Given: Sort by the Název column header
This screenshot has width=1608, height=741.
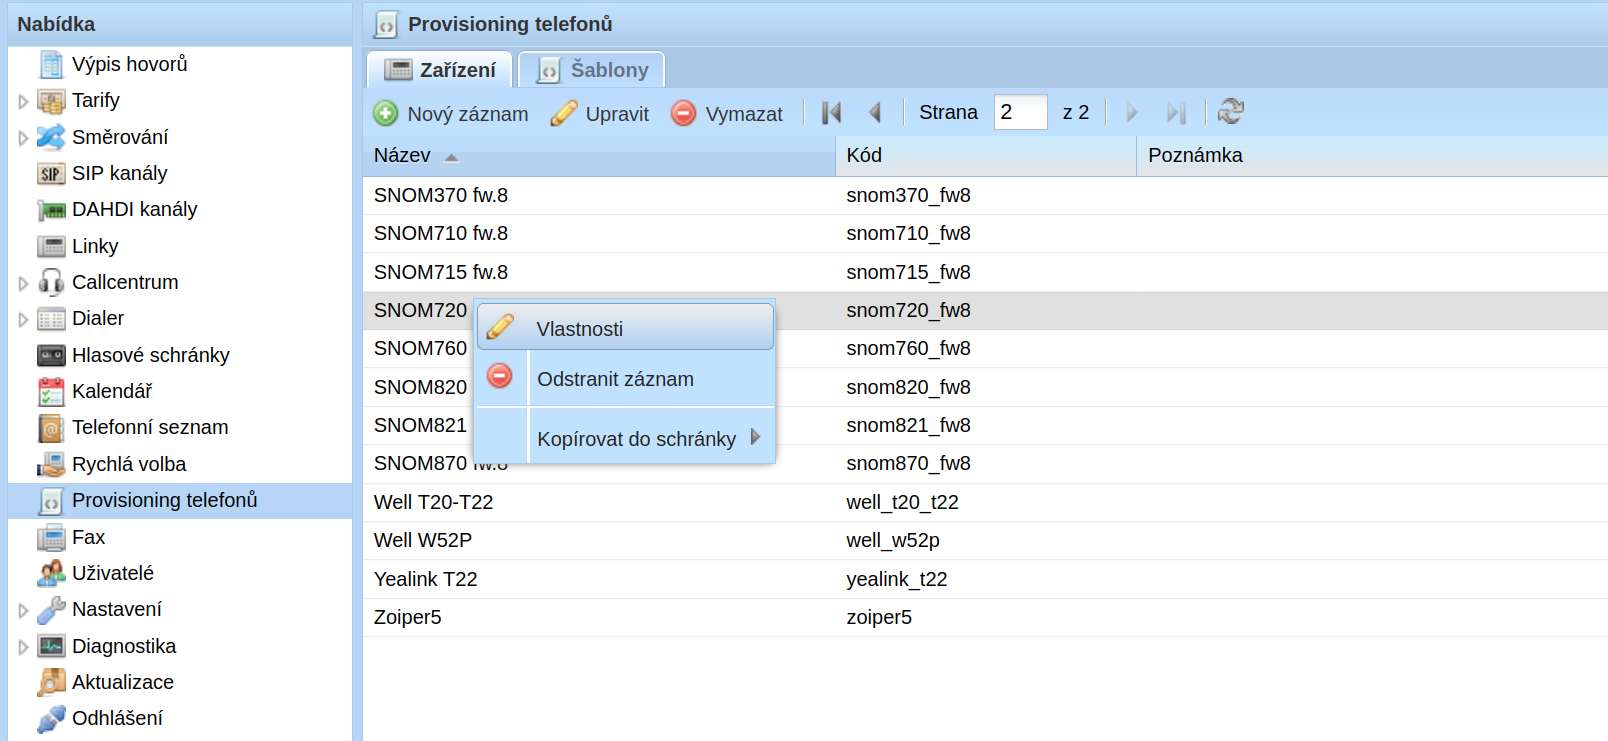Looking at the screenshot, I should pos(599,156).
